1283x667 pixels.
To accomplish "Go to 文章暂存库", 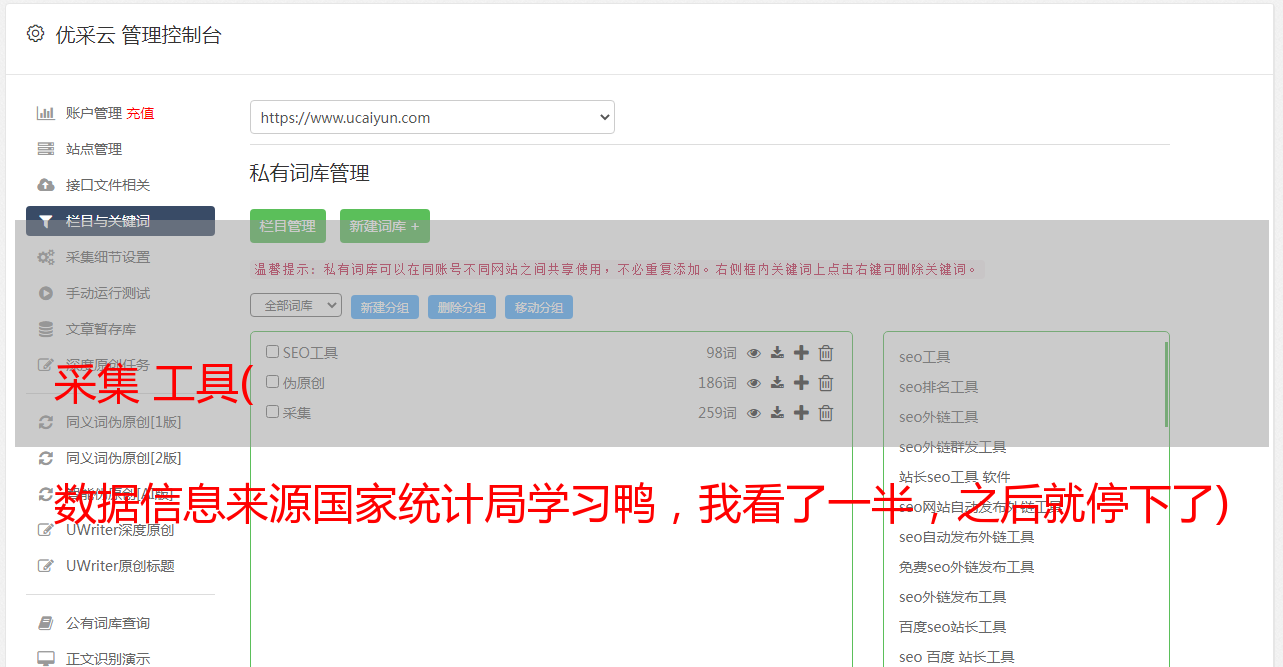I will 101,329.
